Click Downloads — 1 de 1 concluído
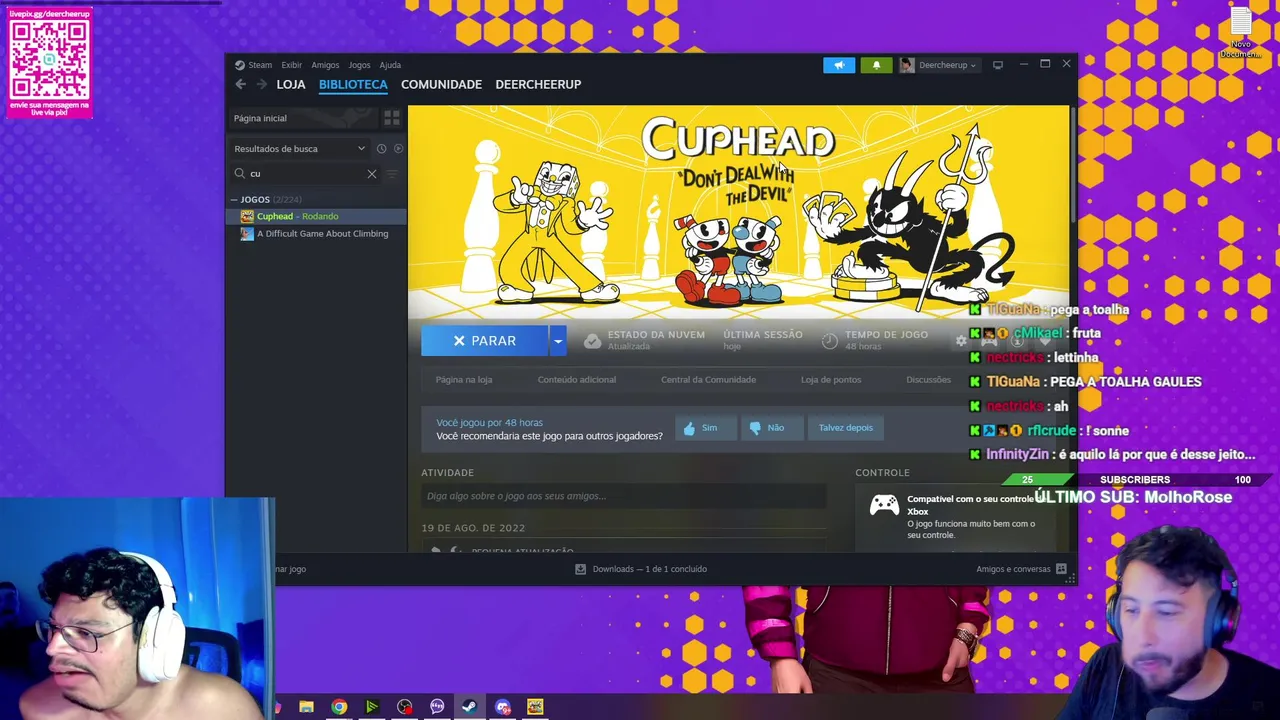Viewport: 1280px width, 720px height. click(x=649, y=569)
